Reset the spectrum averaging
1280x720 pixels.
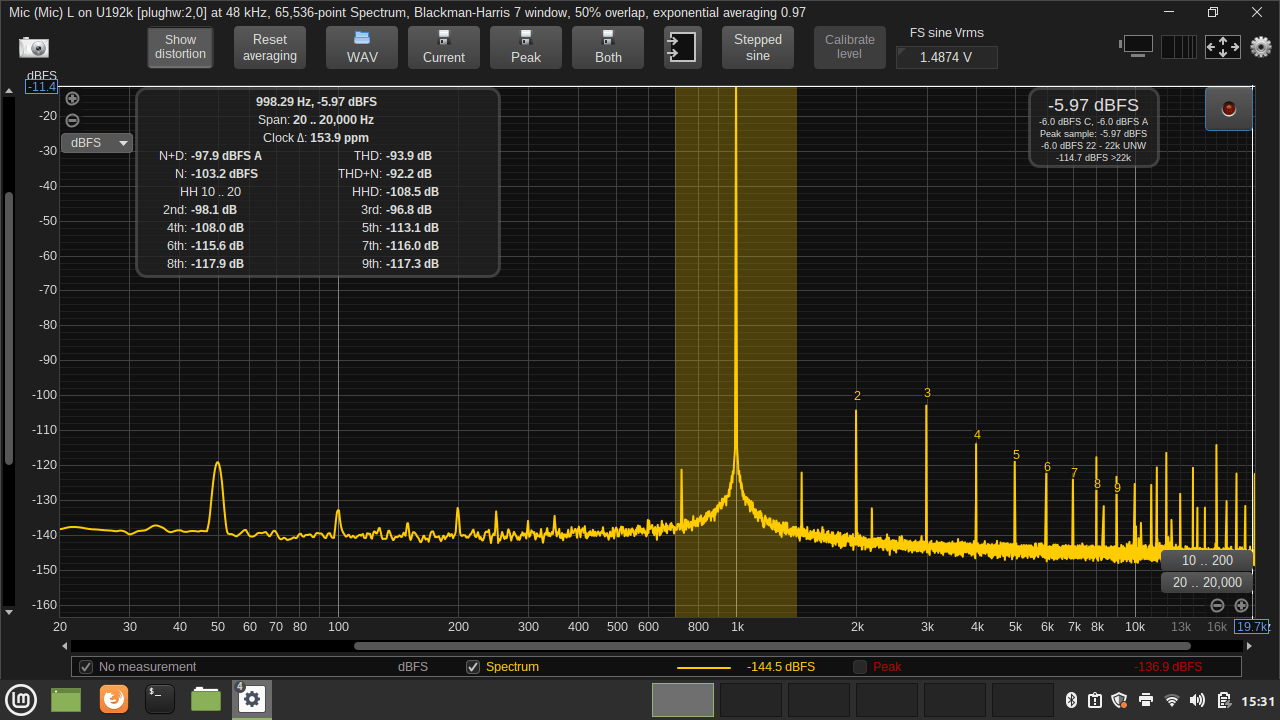(x=270, y=47)
